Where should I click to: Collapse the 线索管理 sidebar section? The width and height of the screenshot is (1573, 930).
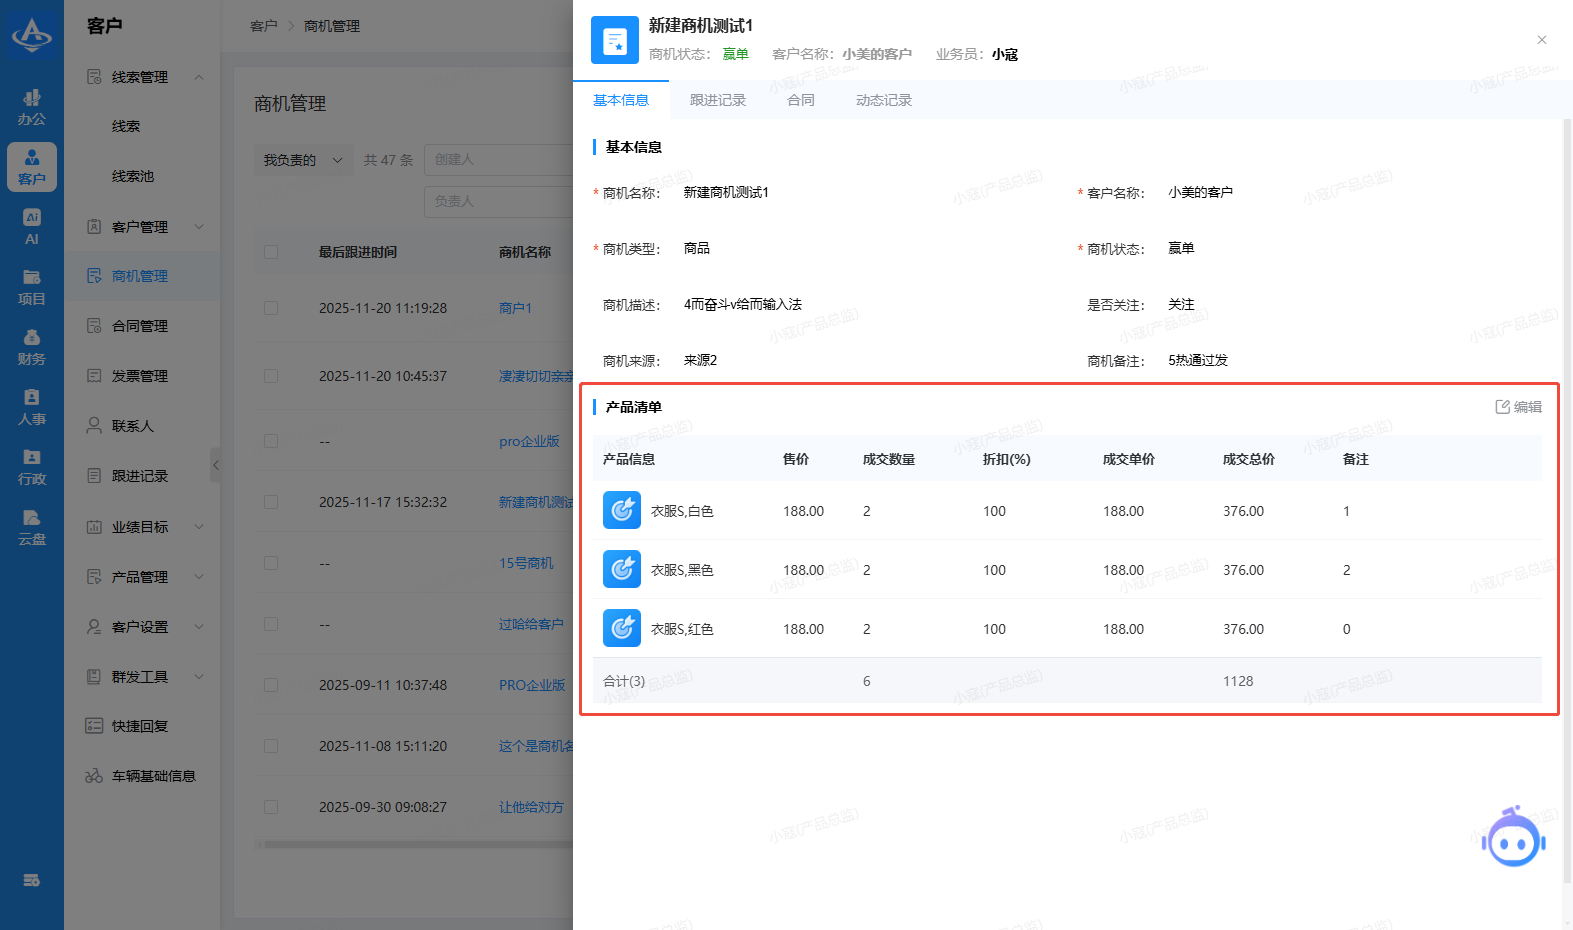pyautogui.click(x=198, y=77)
